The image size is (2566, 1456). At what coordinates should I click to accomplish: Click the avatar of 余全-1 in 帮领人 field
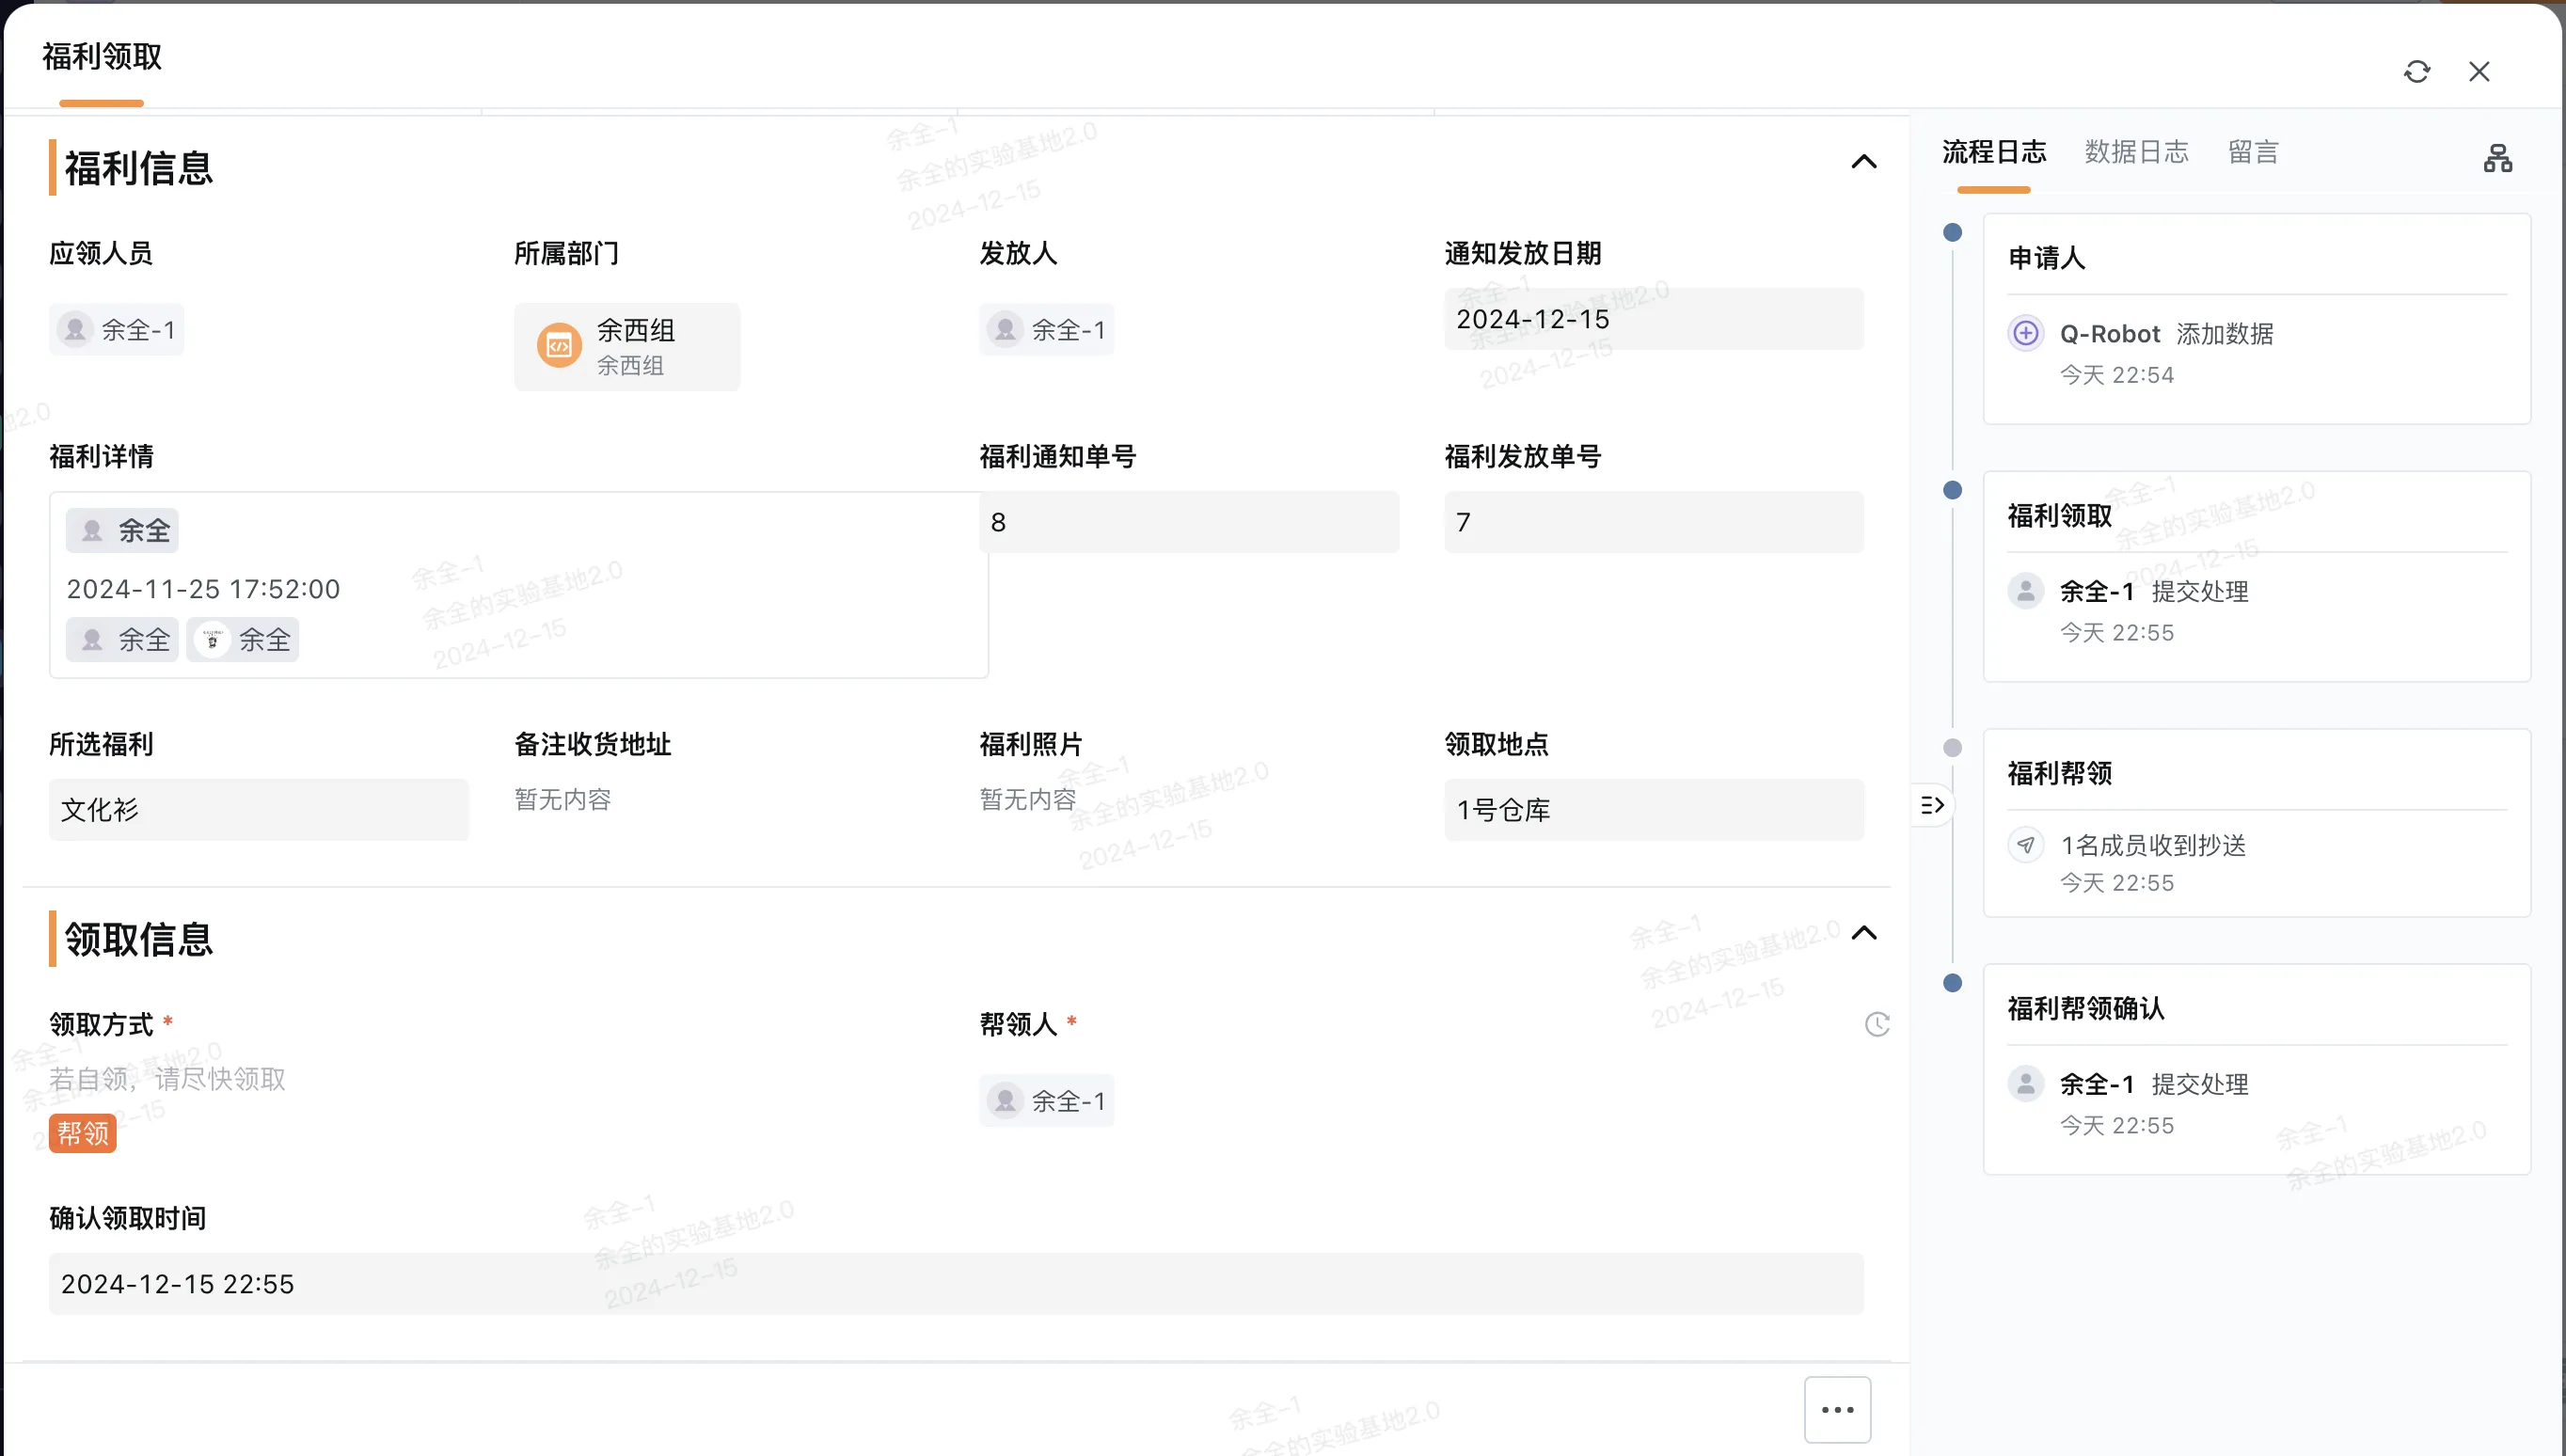1005,1100
